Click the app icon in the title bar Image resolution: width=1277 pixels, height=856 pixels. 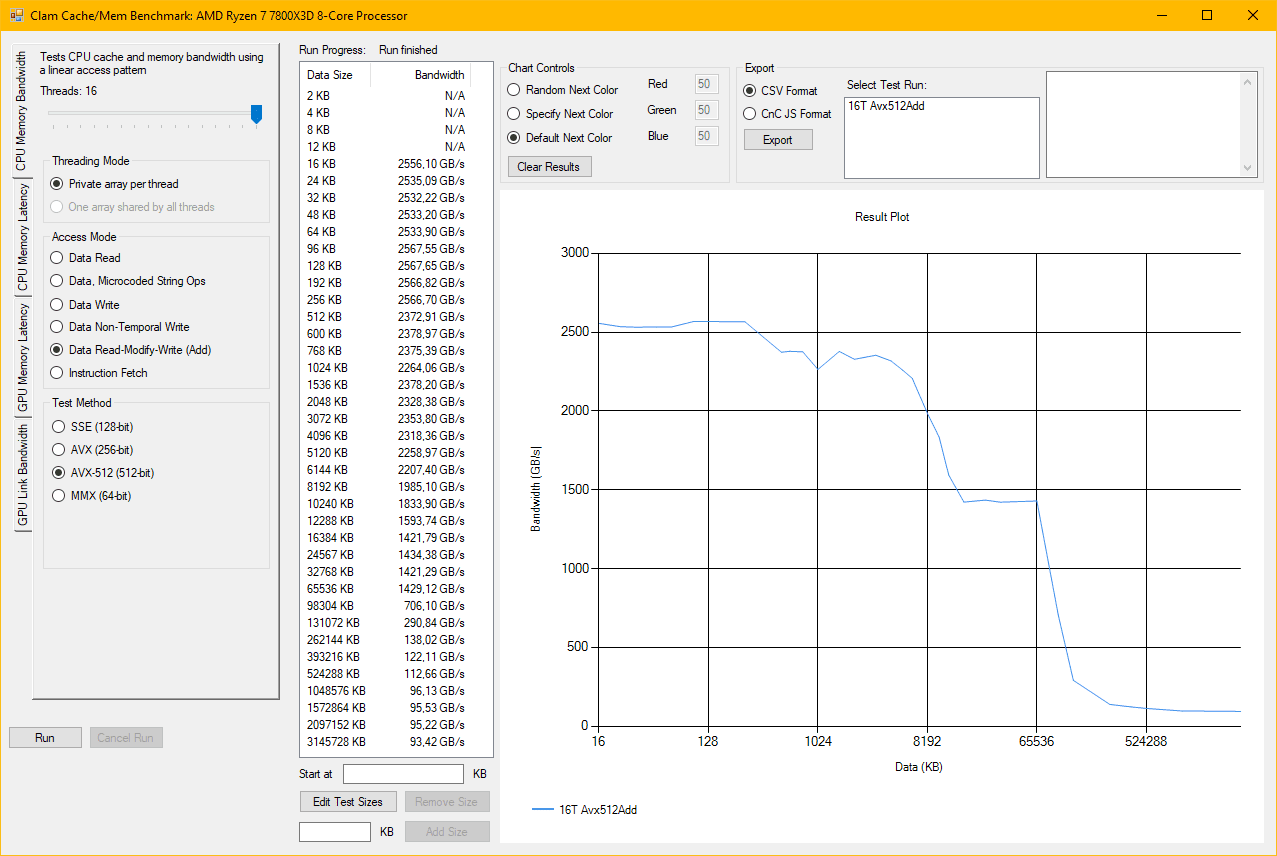[x=16, y=15]
